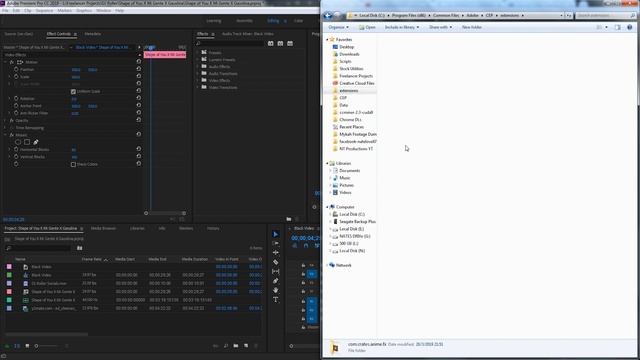The image size is (640, 360).
Task: Select the Track Select Forward tool
Action: 276,243
